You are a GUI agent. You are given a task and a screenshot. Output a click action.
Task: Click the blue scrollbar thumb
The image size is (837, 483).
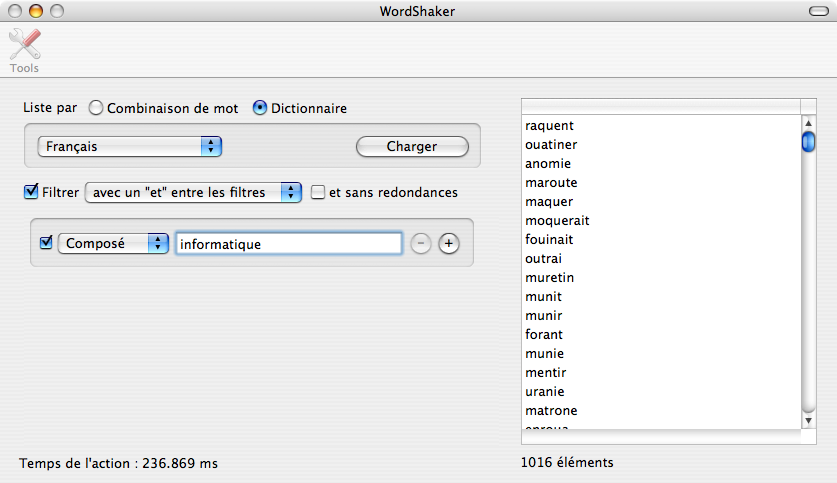pyautogui.click(x=809, y=142)
